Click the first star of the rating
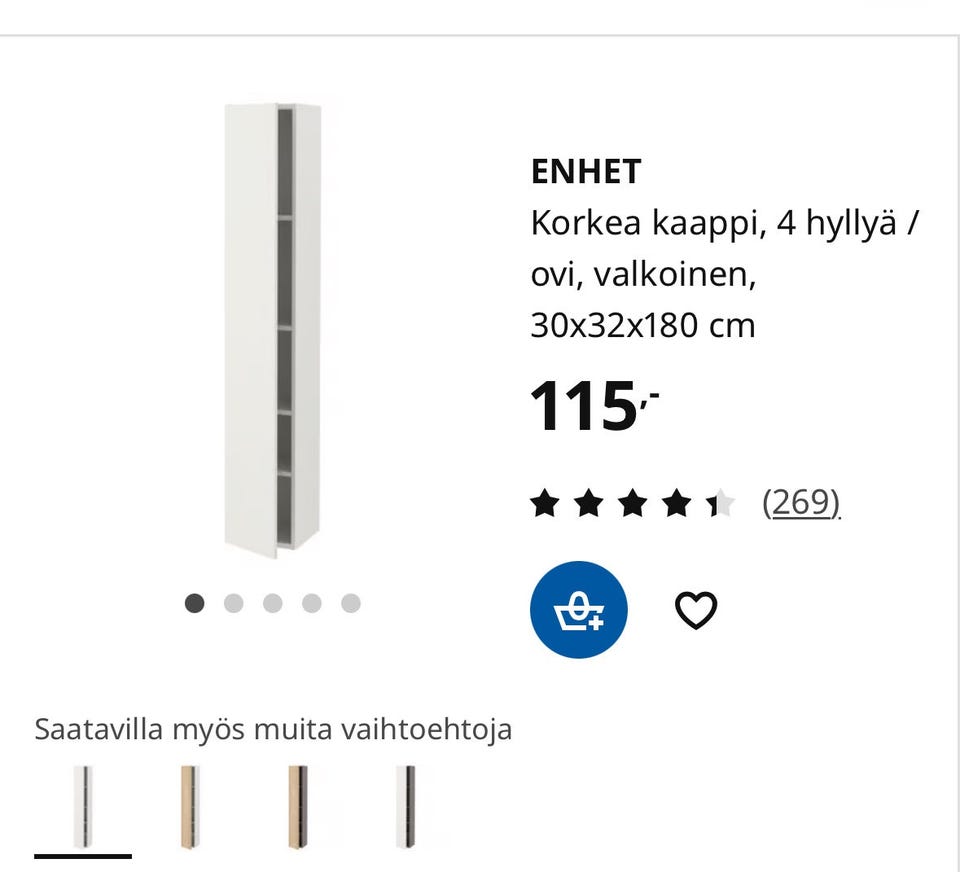 [546, 502]
